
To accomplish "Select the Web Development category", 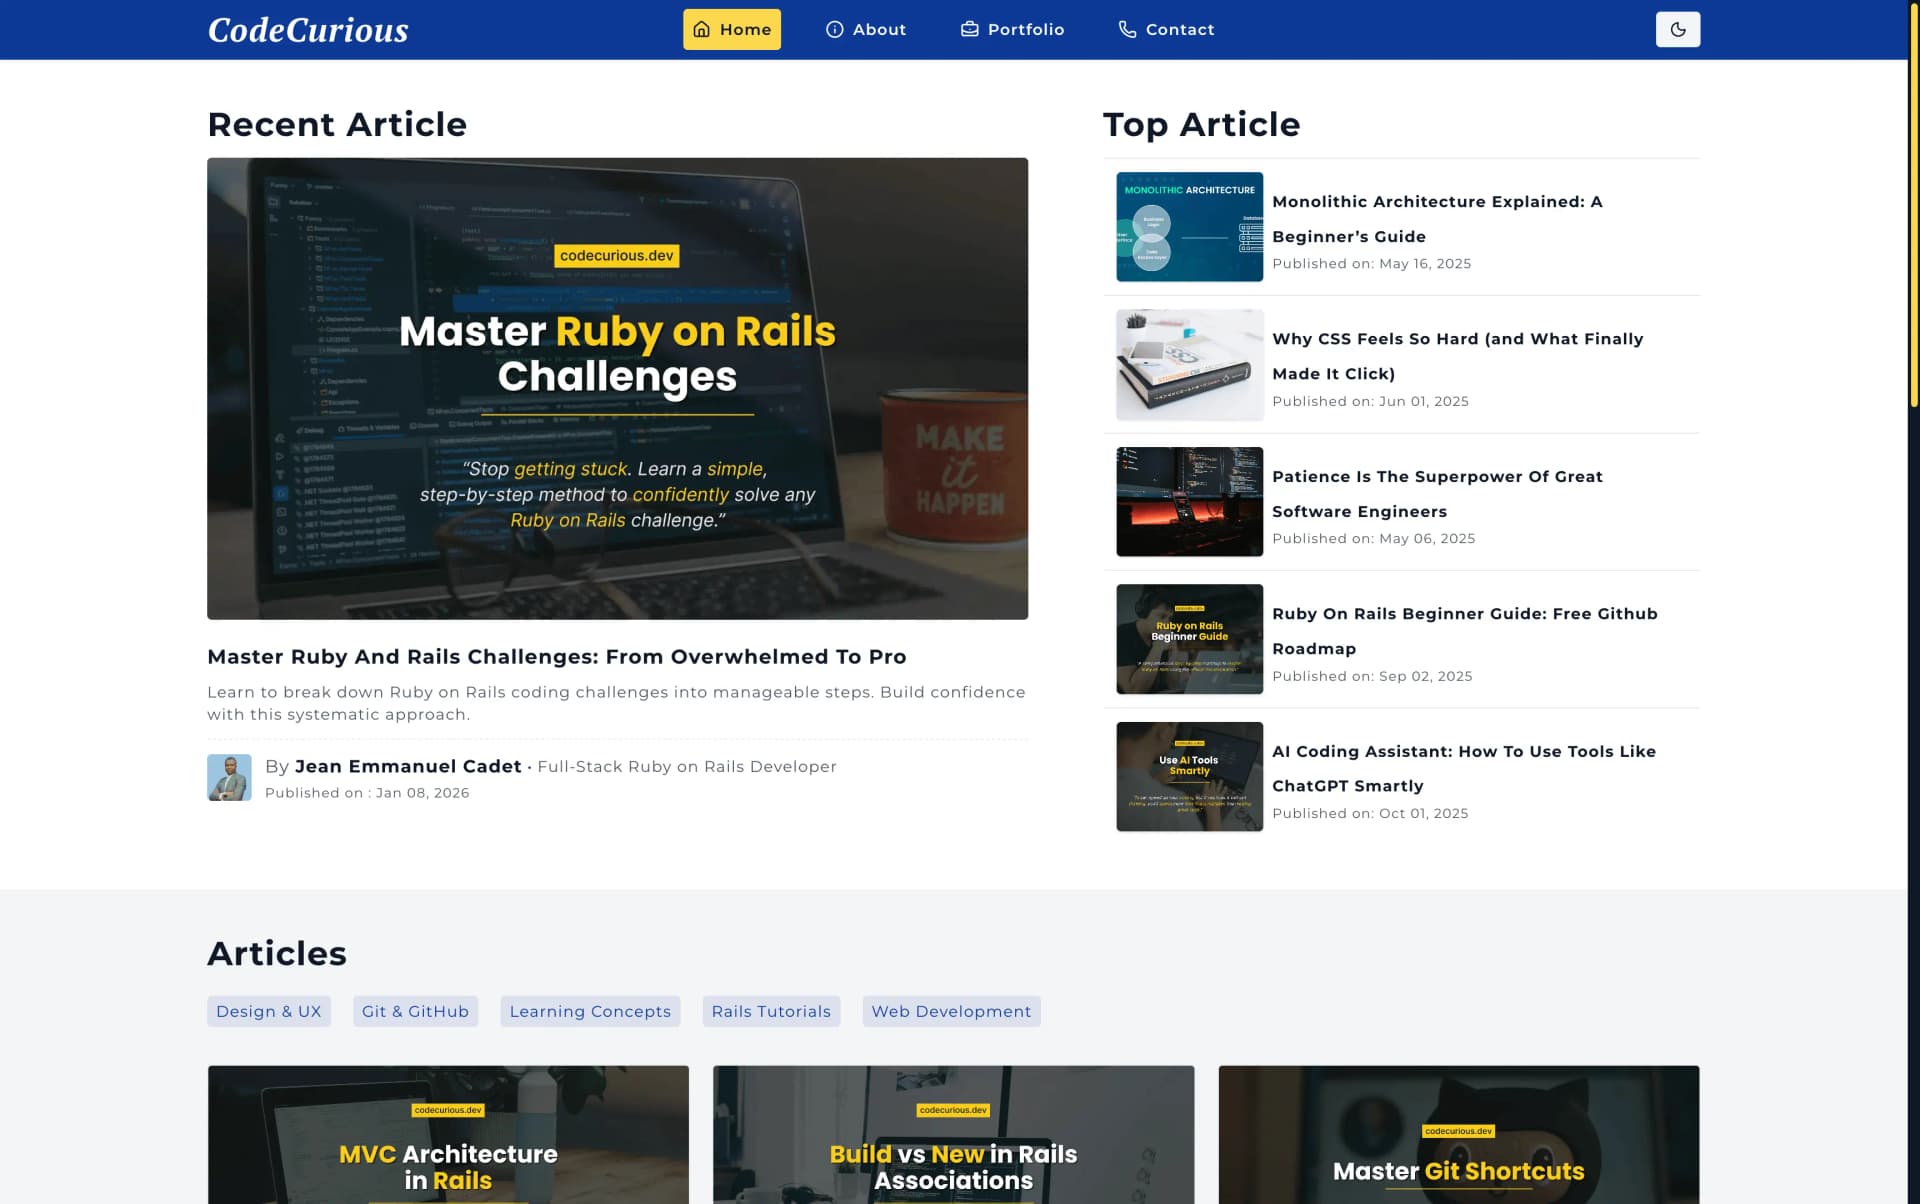I will pyautogui.click(x=951, y=1011).
